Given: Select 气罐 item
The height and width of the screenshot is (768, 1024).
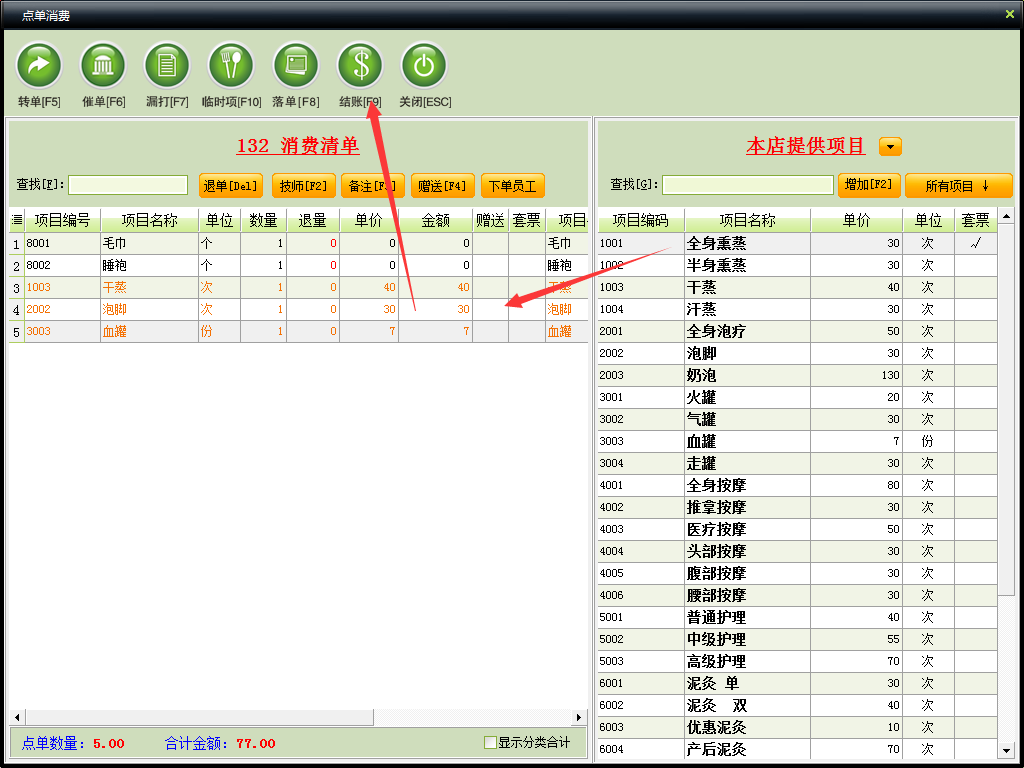Looking at the screenshot, I should (797, 419).
